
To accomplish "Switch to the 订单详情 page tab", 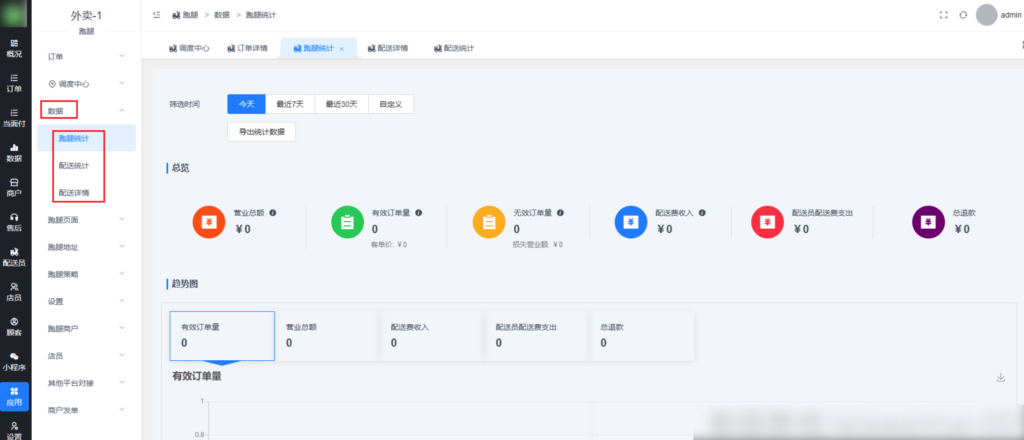I will (247, 48).
